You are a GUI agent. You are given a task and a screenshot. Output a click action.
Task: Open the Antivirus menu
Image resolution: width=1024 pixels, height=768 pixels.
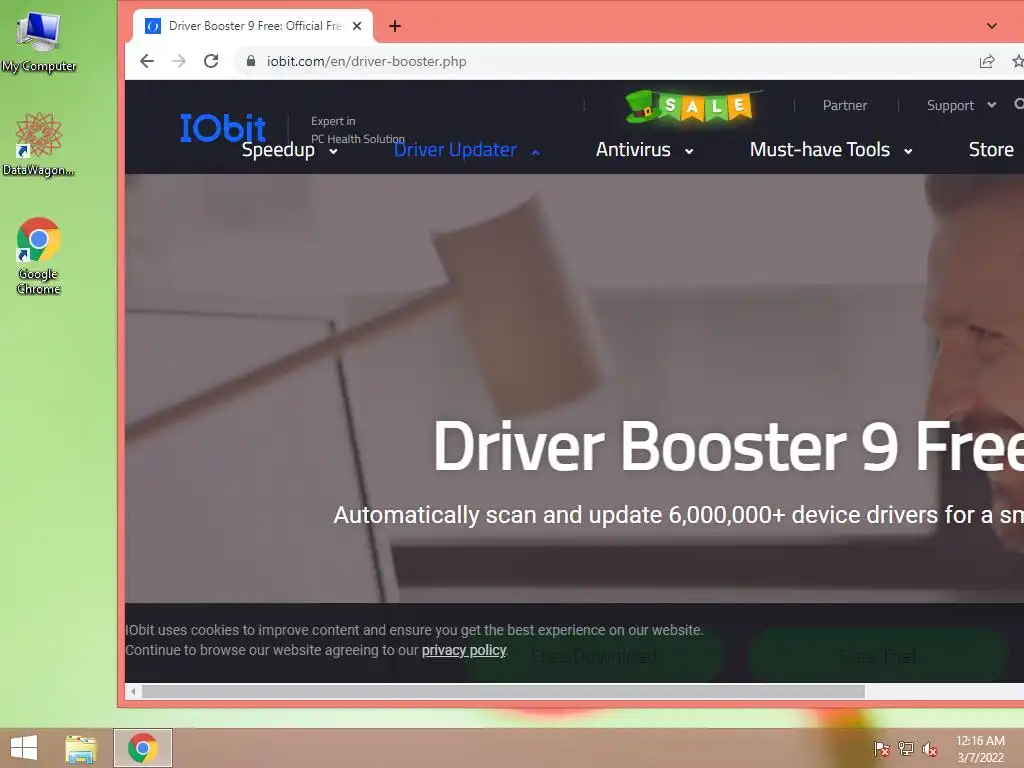point(633,150)
